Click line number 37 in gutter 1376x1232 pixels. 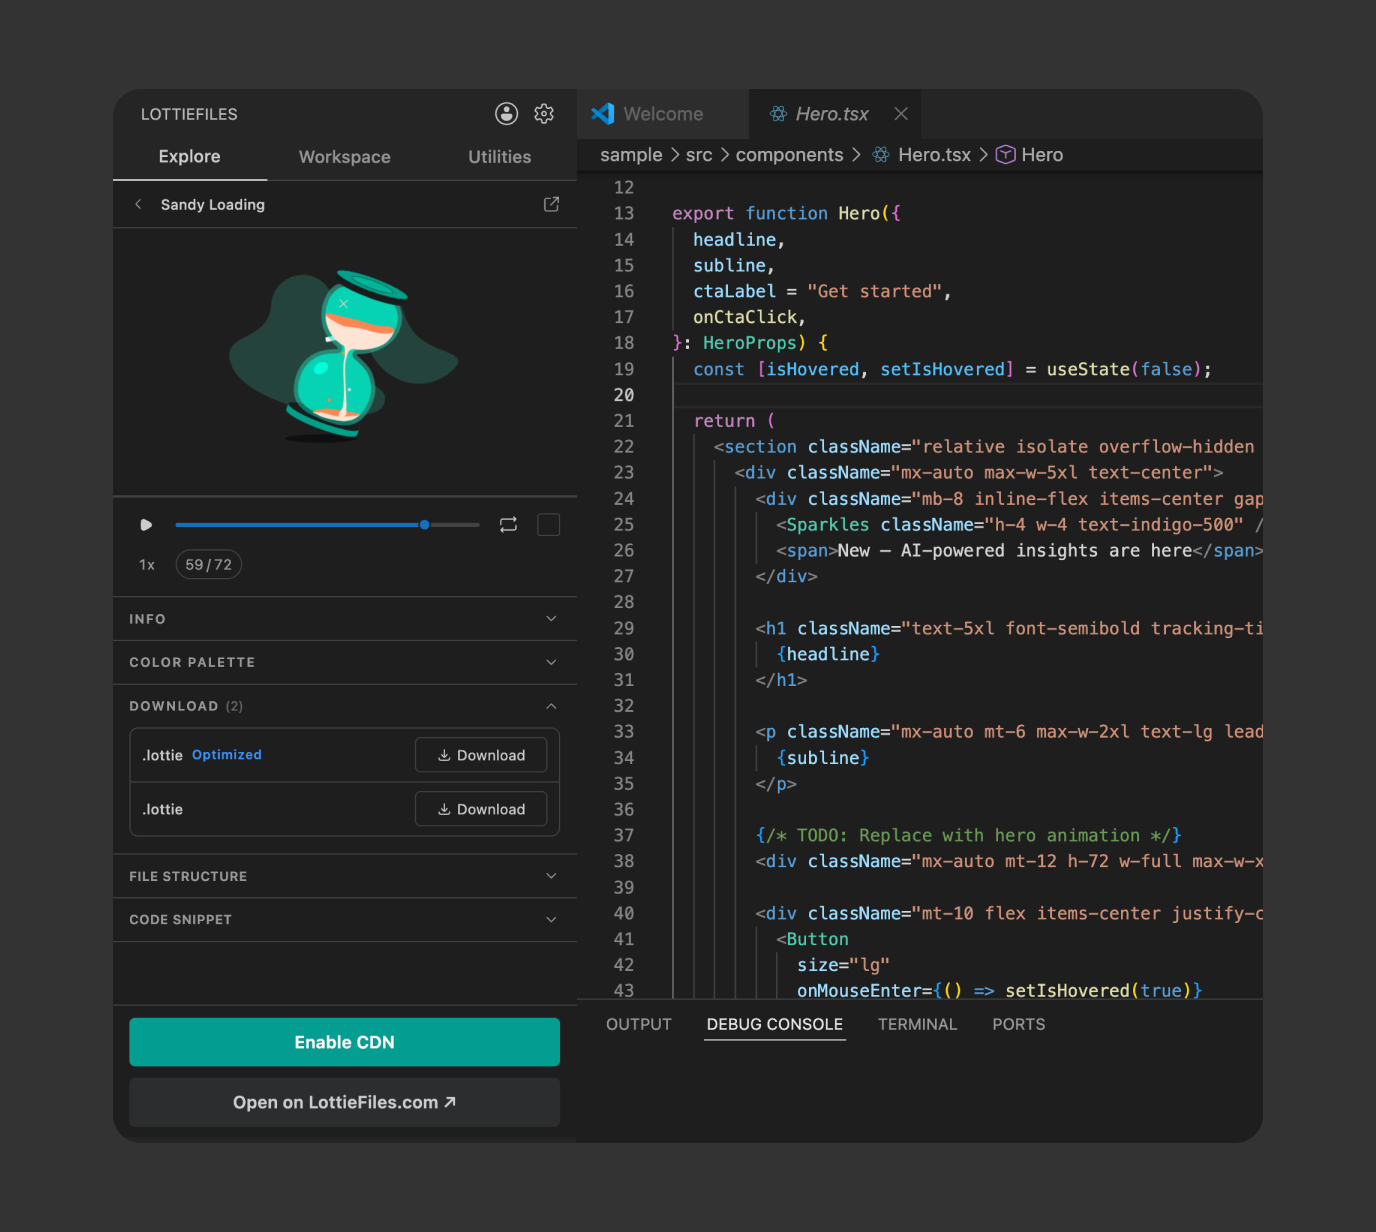(x=624, y=835)
